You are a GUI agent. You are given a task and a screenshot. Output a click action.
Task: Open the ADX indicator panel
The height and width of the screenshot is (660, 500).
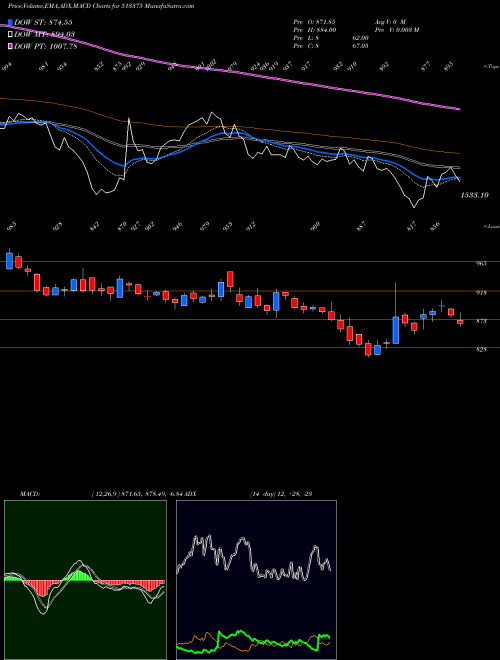tap(256, 580)
